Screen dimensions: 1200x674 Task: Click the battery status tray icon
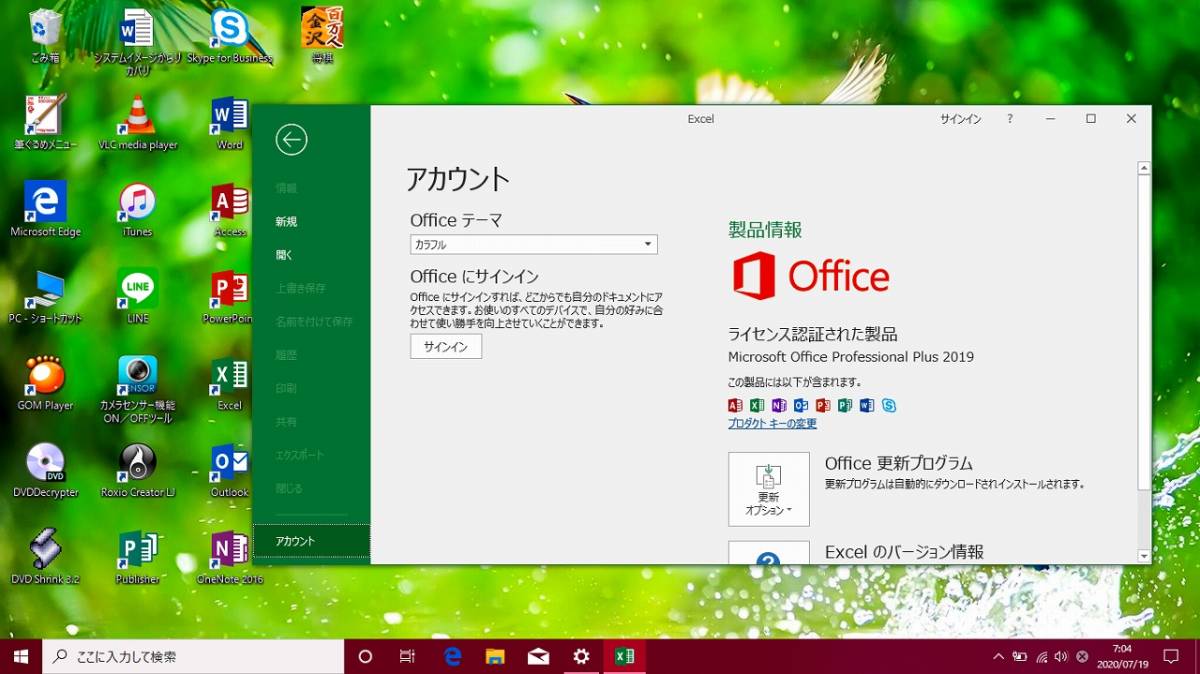(x=1020, y=657)
